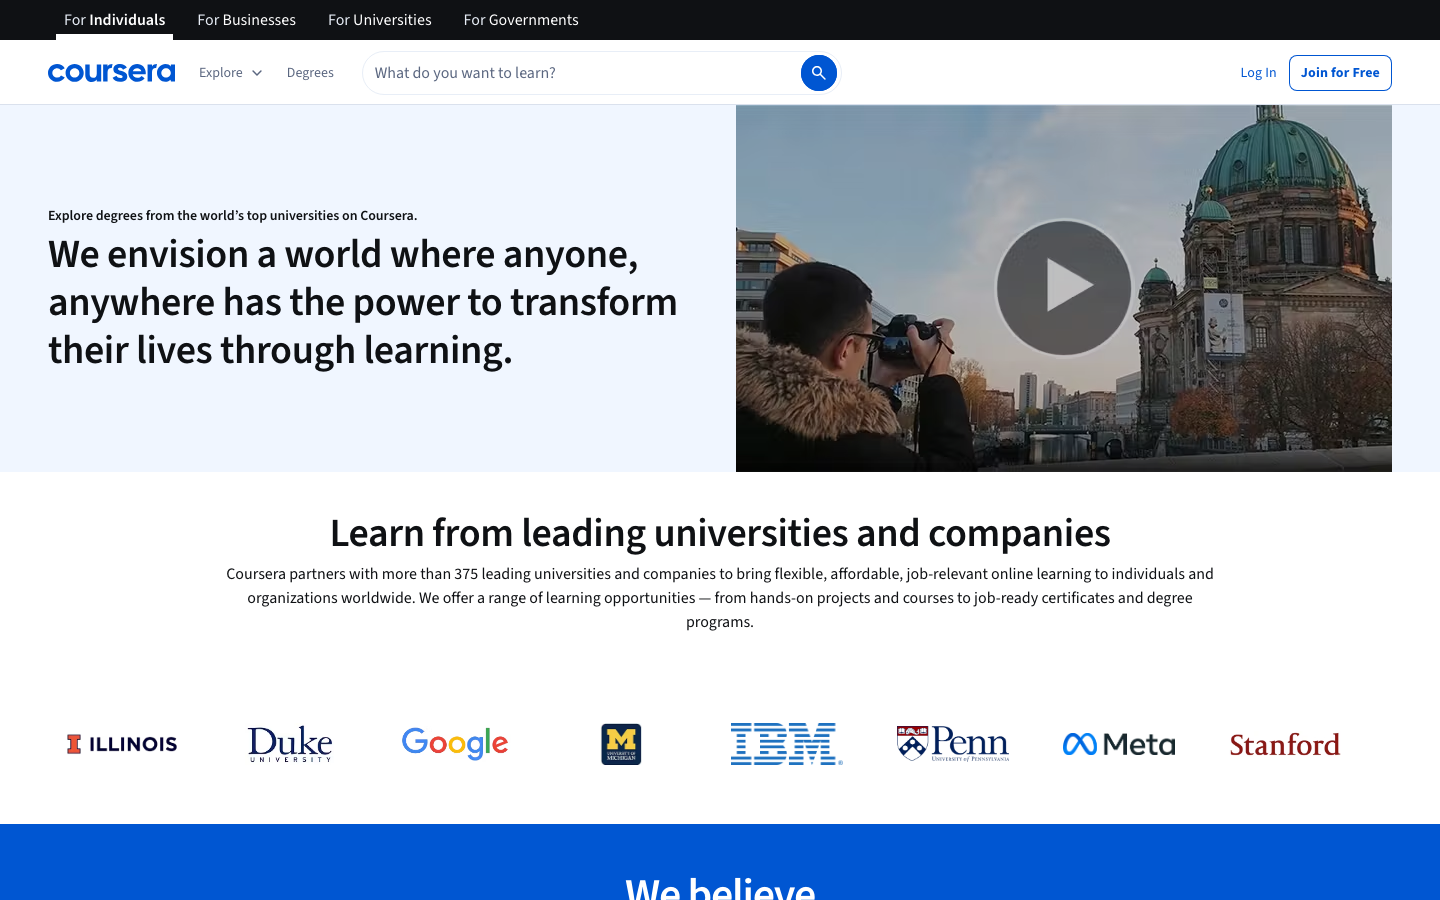Click the blue search magnifier button
The width and height of the screenshot is (1440, 900).
coord(818,73)
